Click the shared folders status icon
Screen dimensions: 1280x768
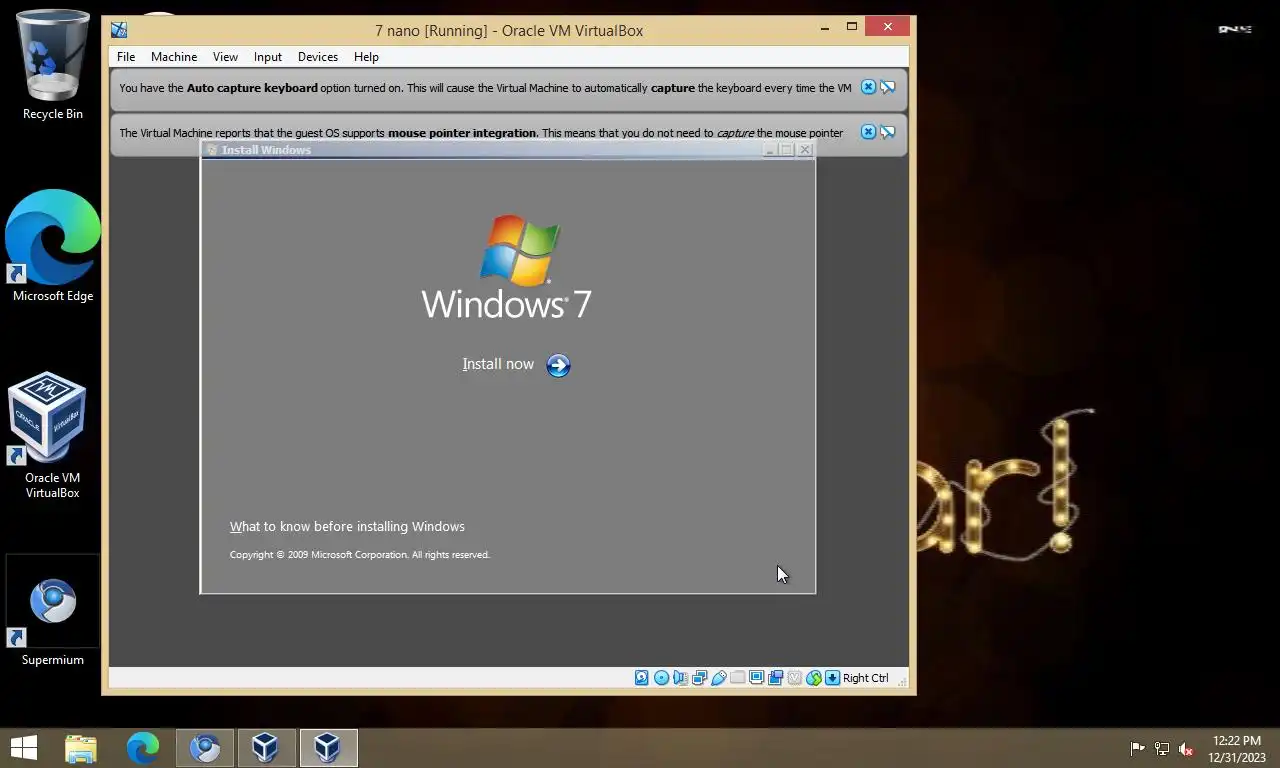pyautogui.click(x=737, y=678)
